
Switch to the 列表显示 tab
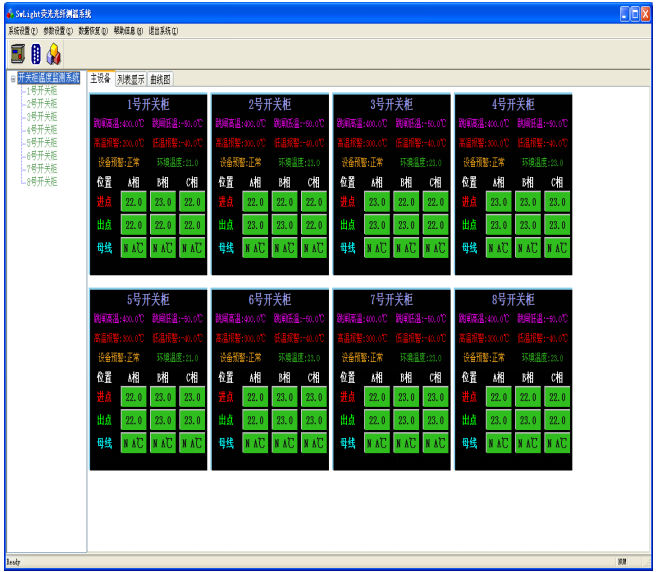(x=131, y=79)
